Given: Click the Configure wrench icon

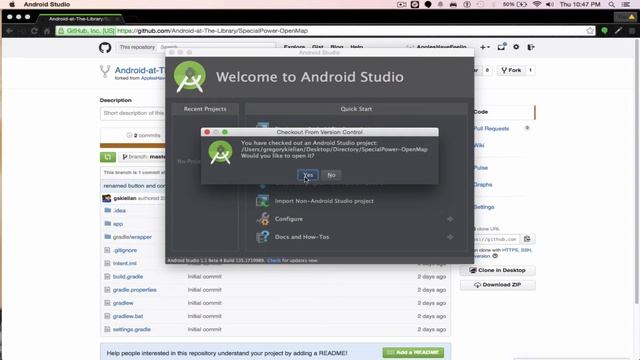Looking at the screenshot, I should 262,219.
